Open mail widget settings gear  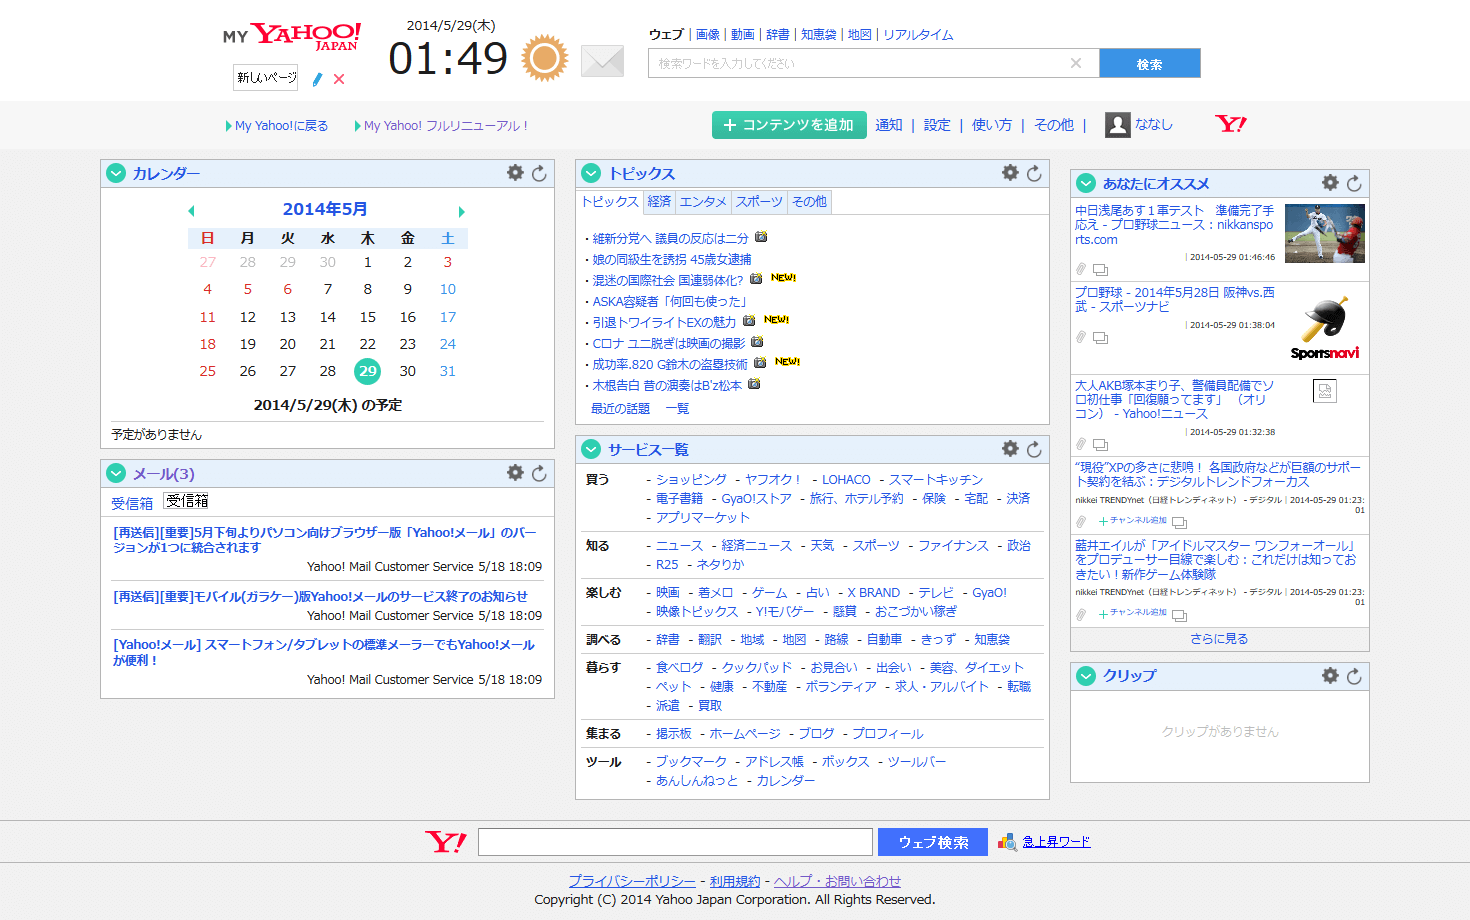(515, 472)
